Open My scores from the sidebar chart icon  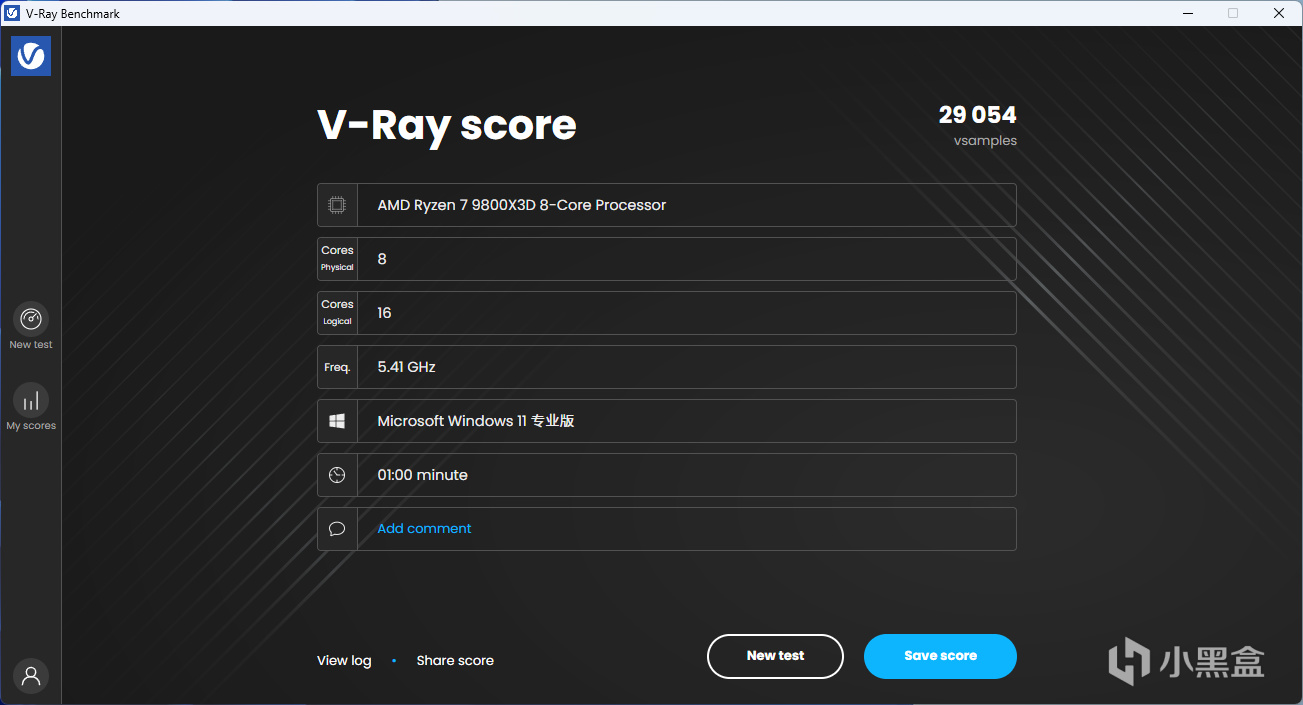pyautogui.click(x=31, y=400)
